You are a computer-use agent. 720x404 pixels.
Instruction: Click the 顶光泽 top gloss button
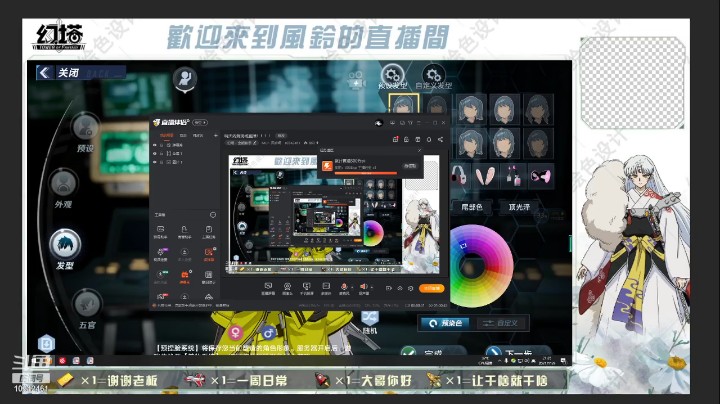519,207
